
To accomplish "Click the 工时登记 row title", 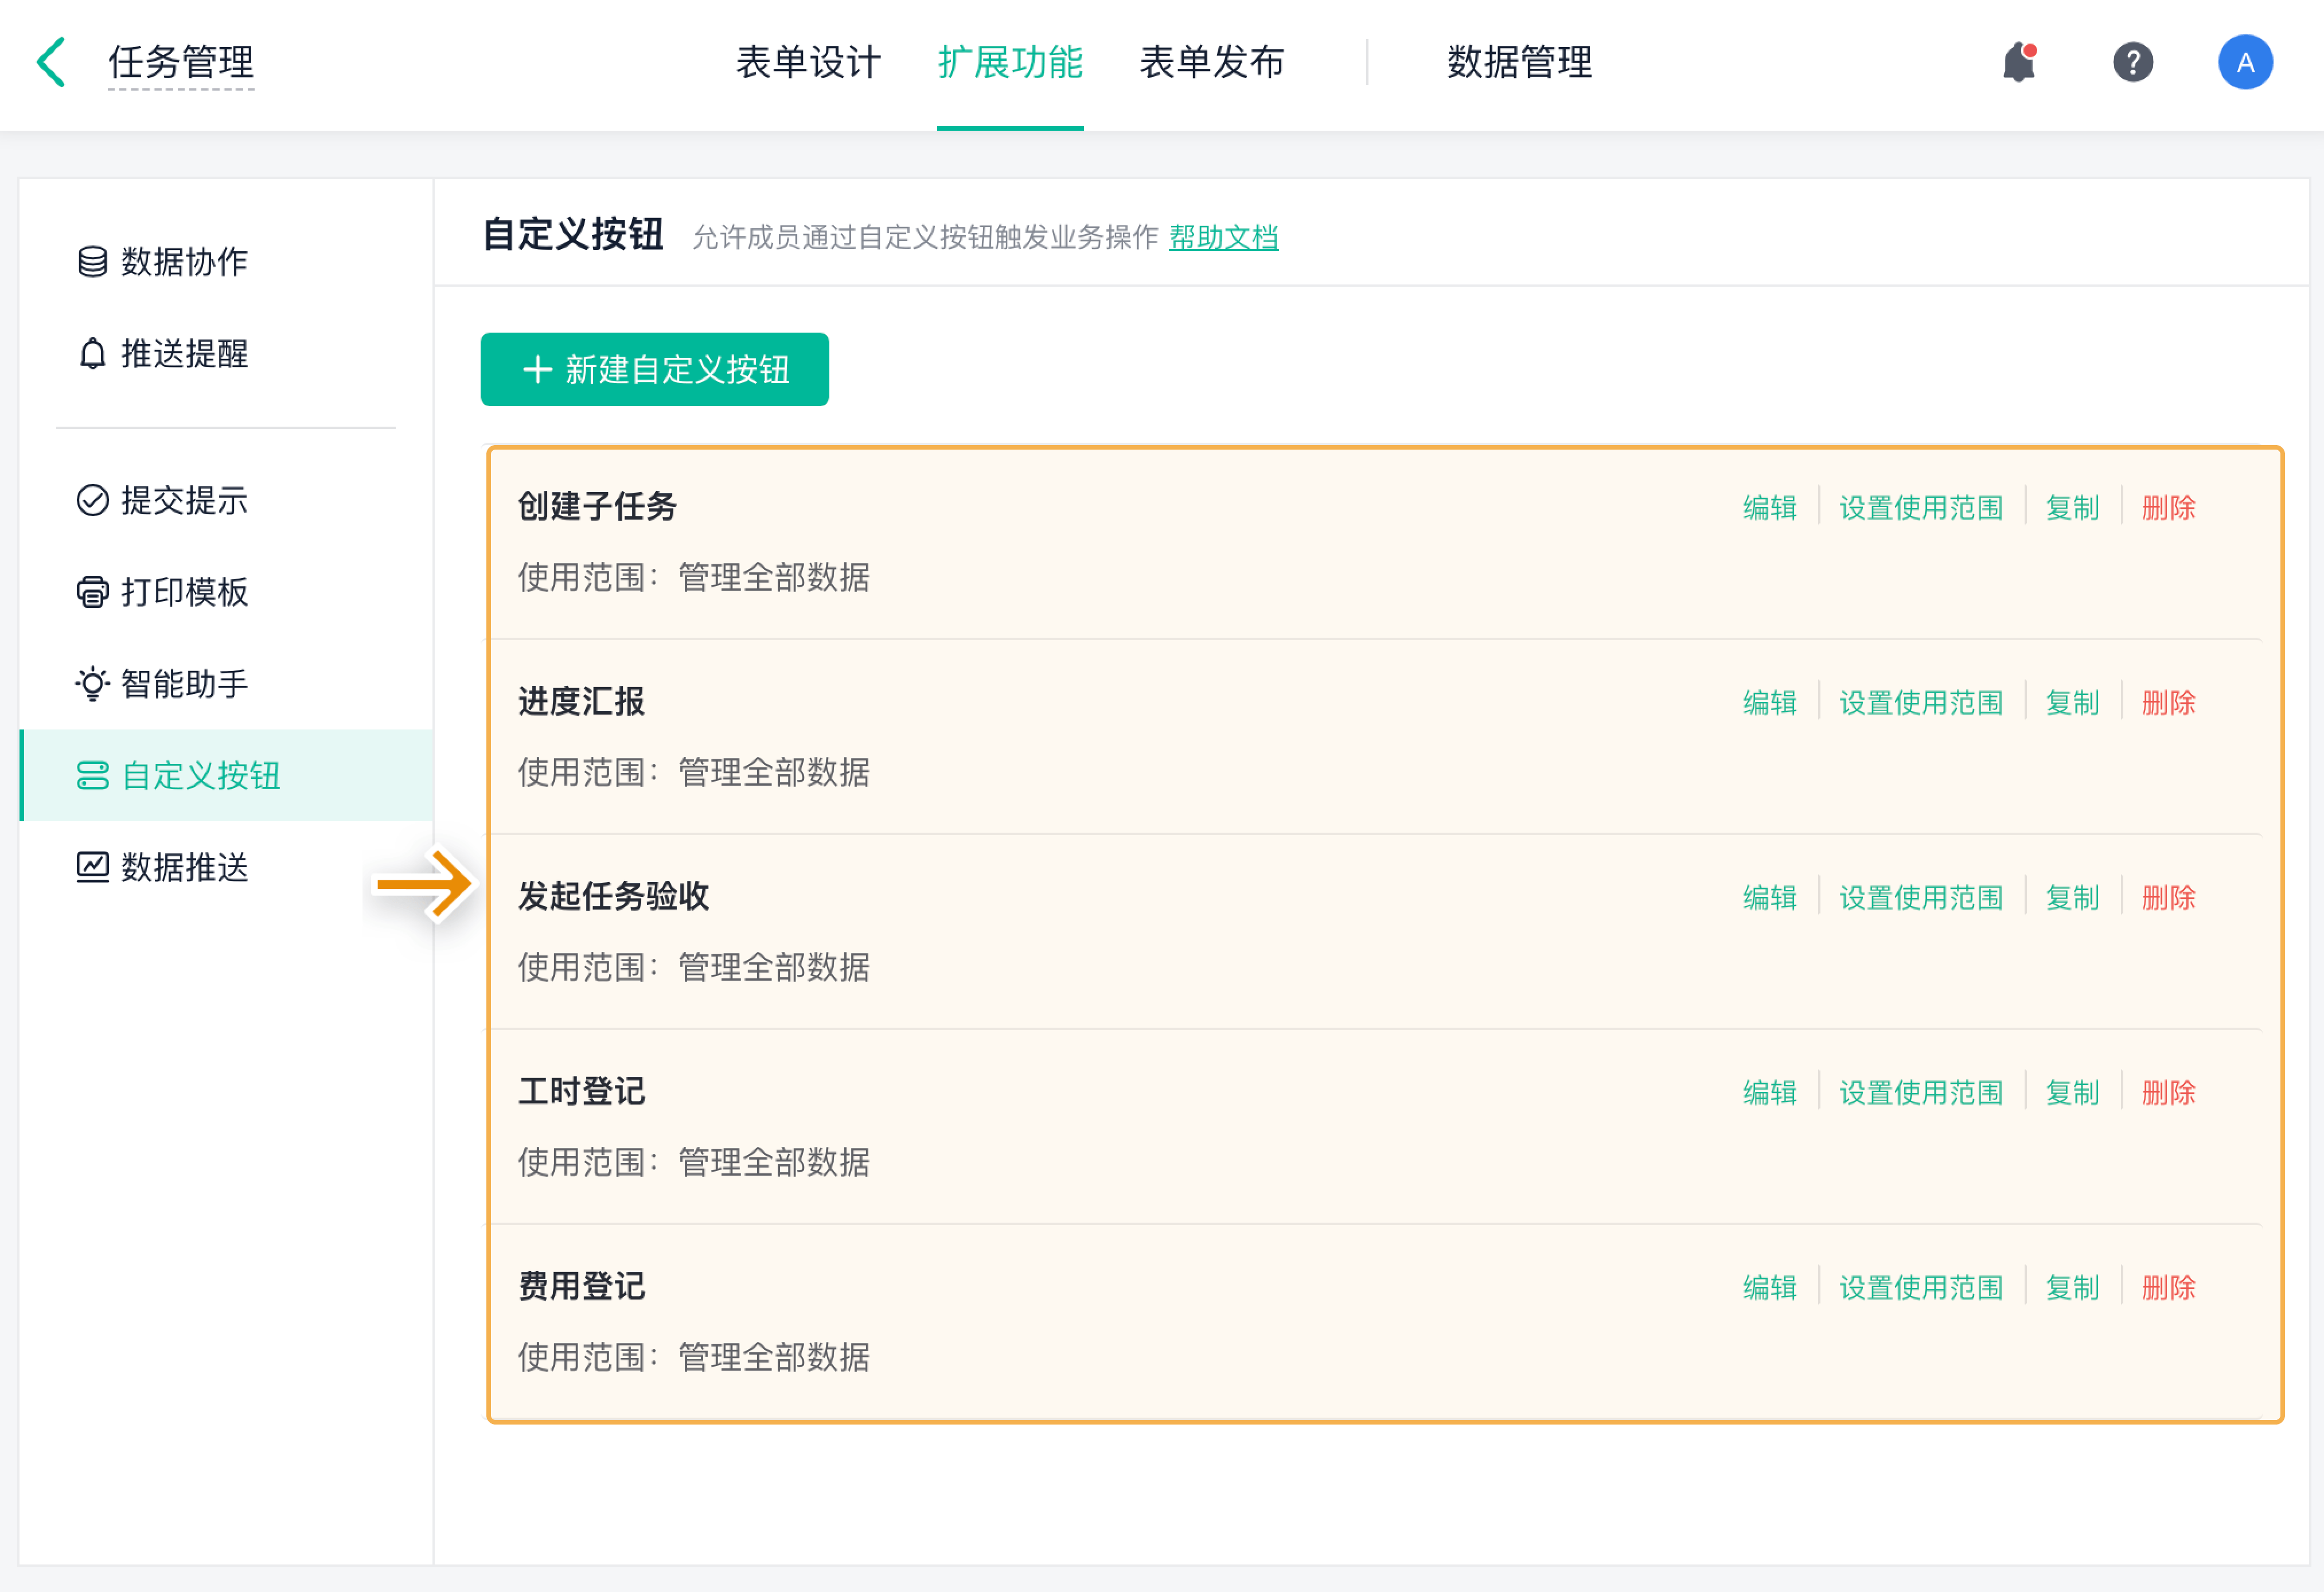I will (581, 1092).
